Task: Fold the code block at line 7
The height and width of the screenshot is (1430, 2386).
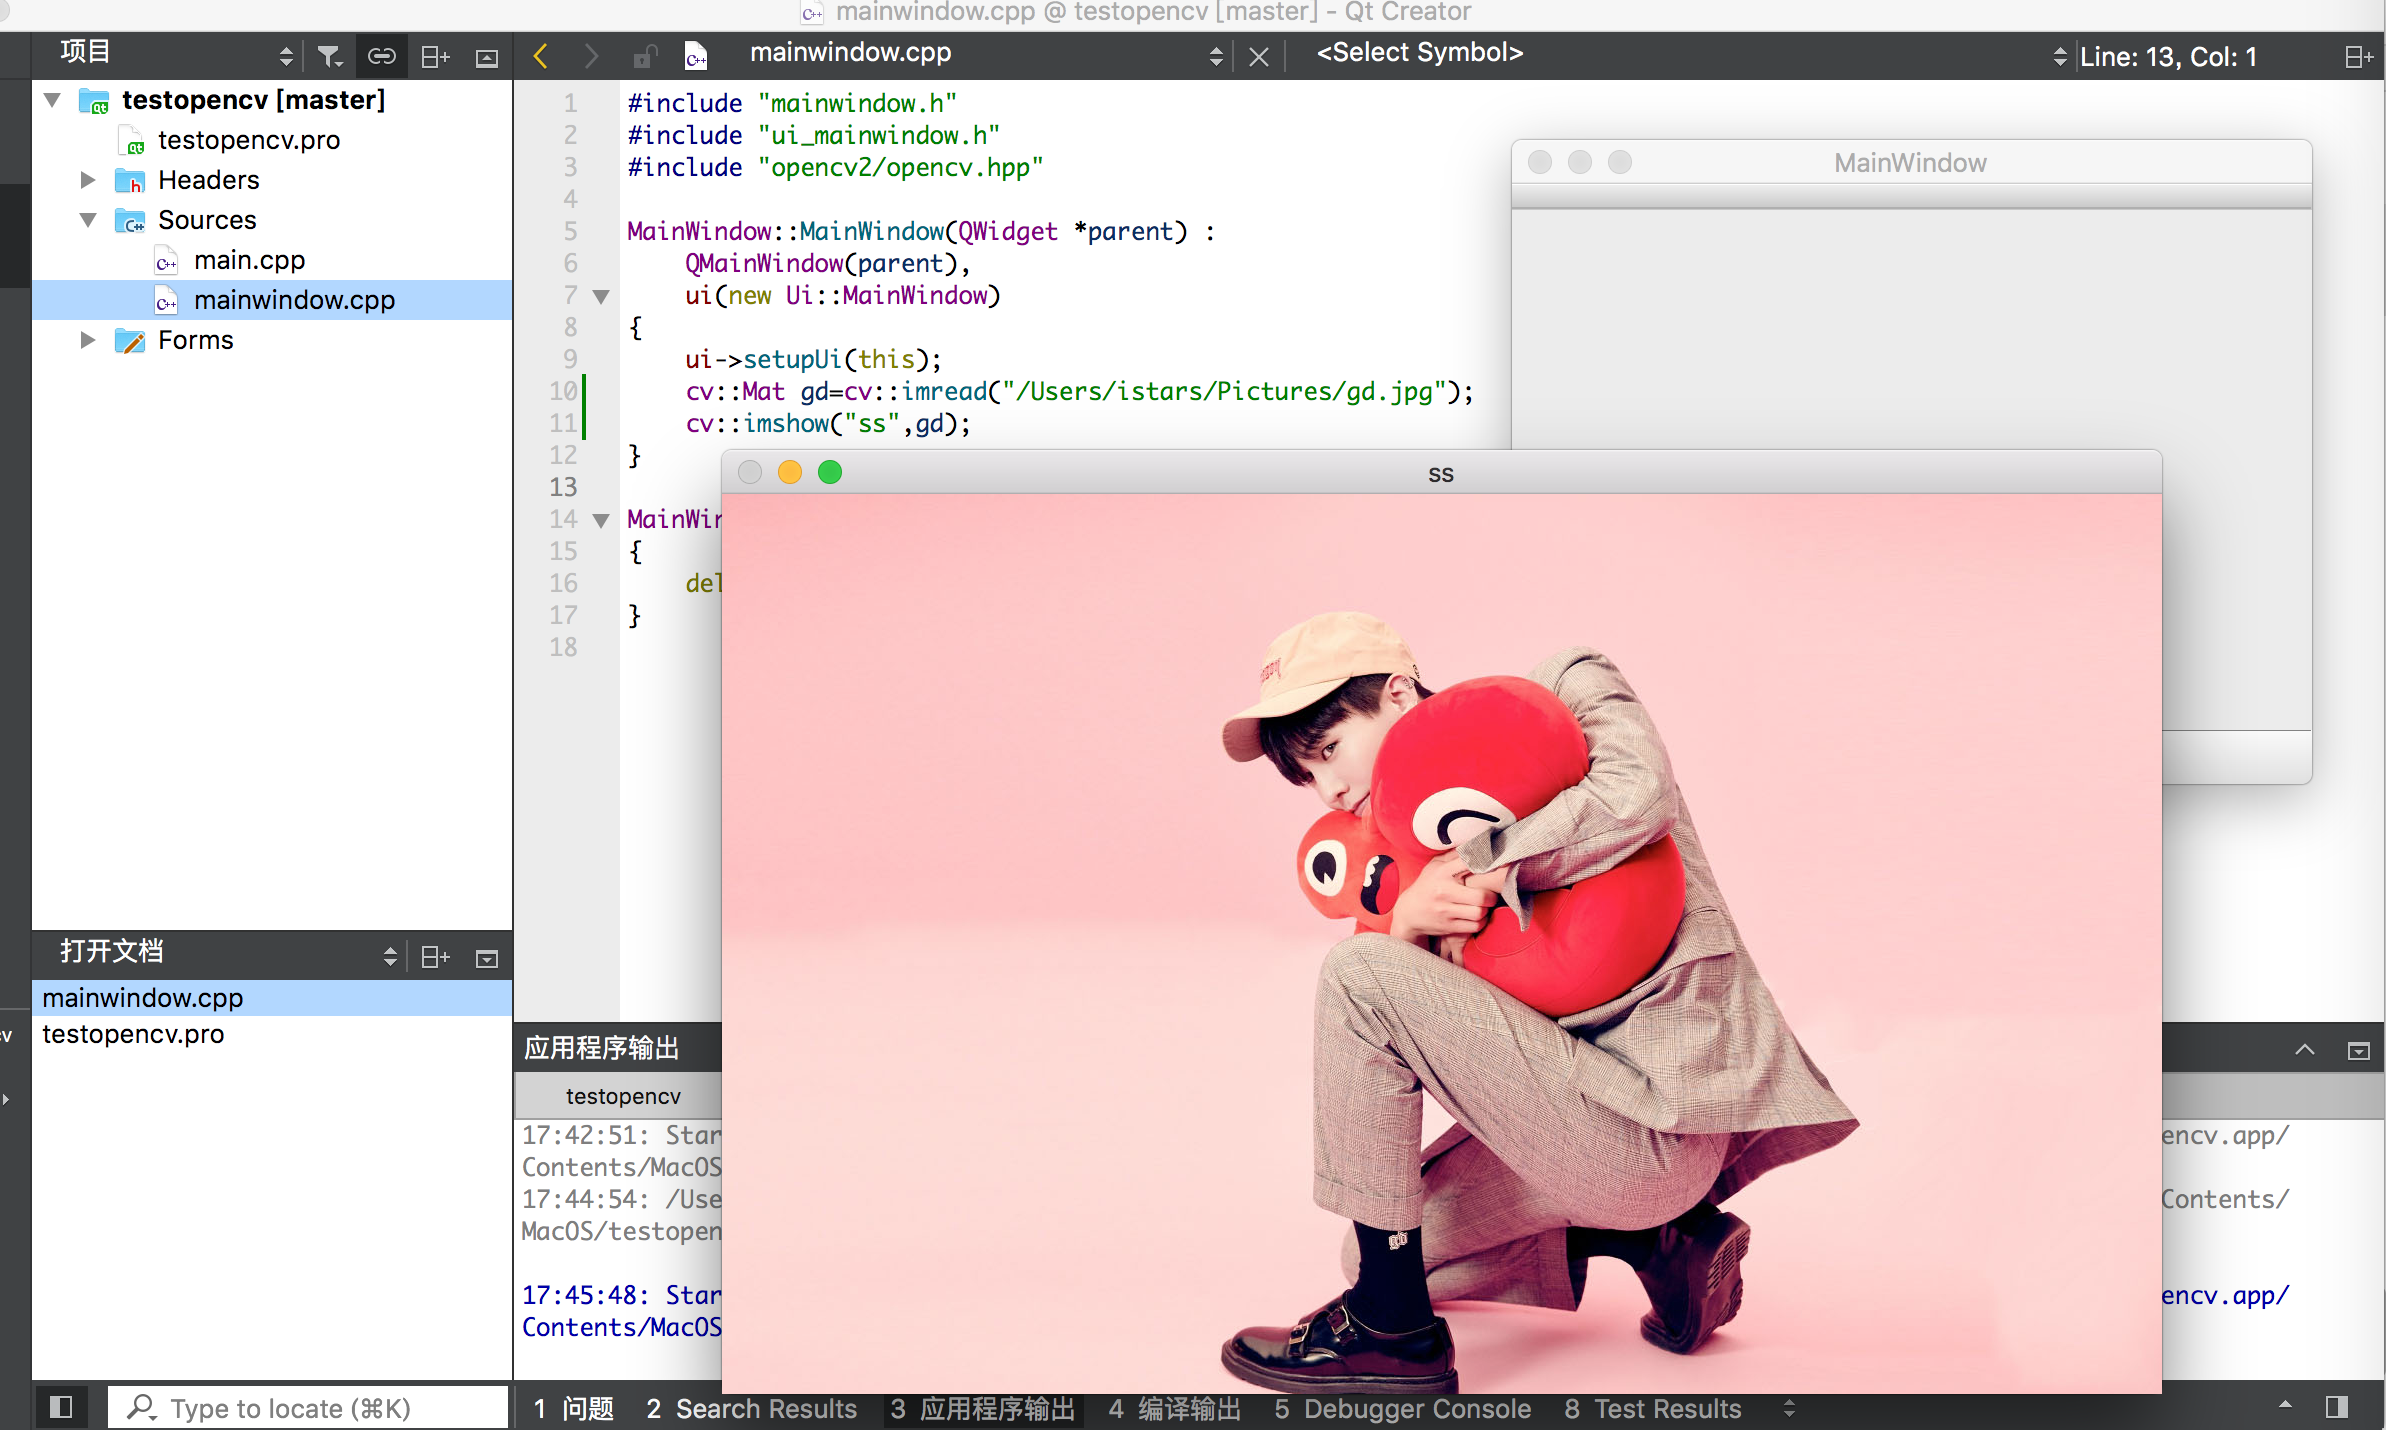Action: (602, 296)
